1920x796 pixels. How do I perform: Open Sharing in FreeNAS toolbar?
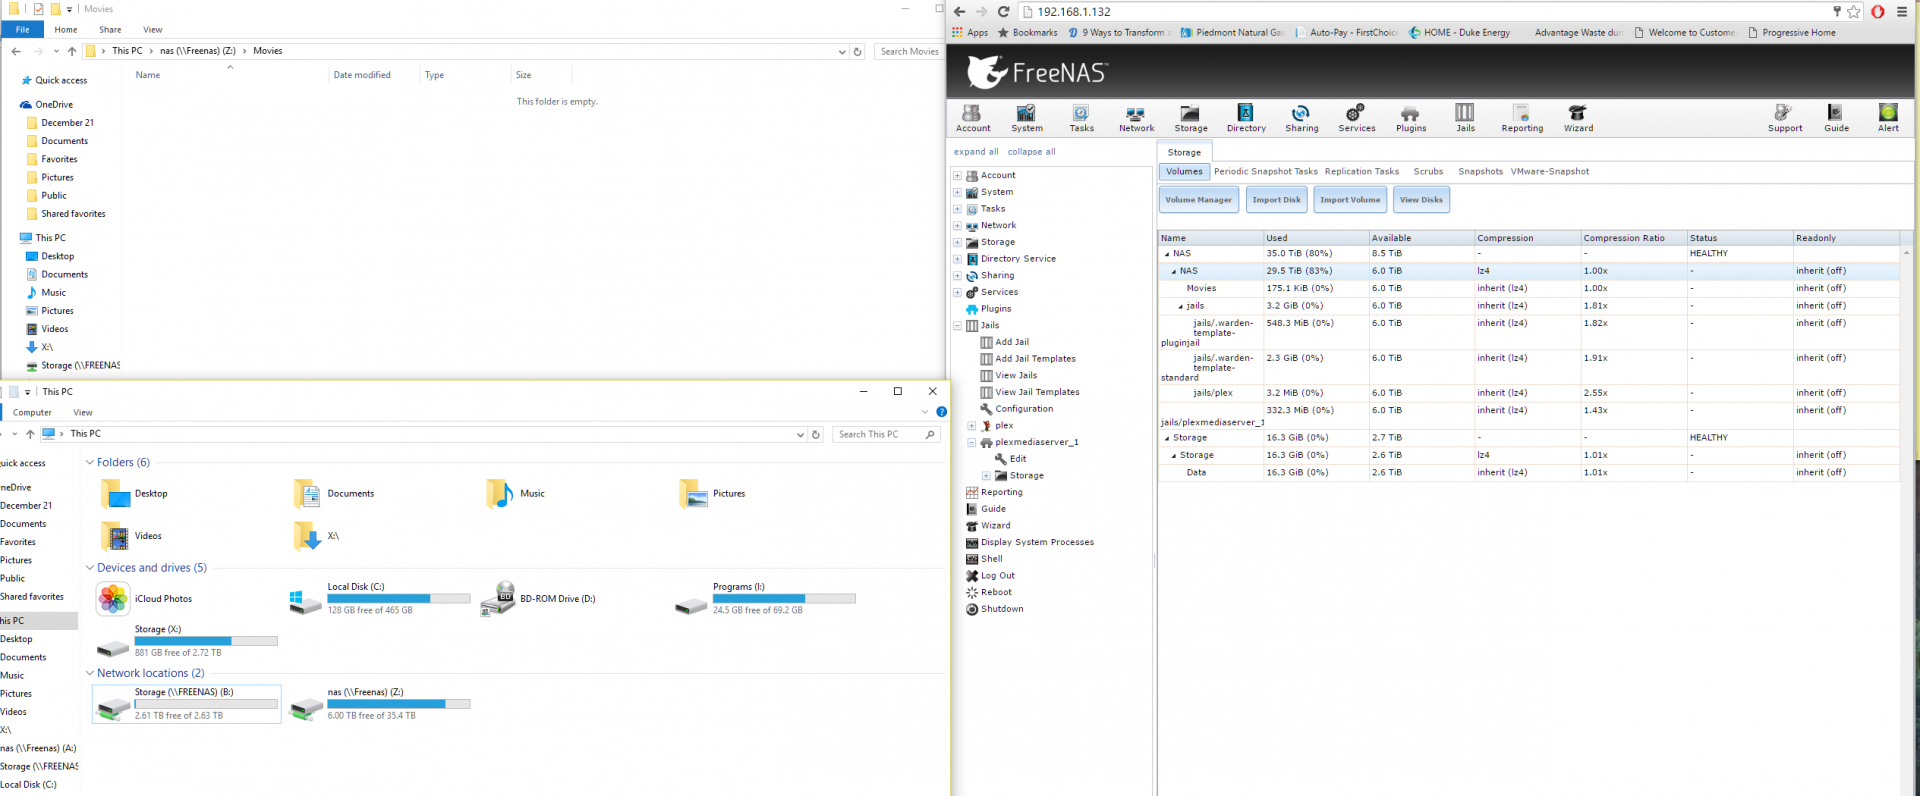point(1301,118)
